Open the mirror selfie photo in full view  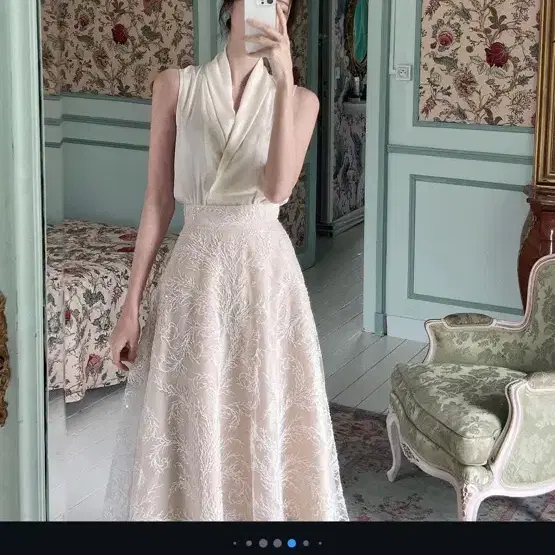[x=278, y=261]
